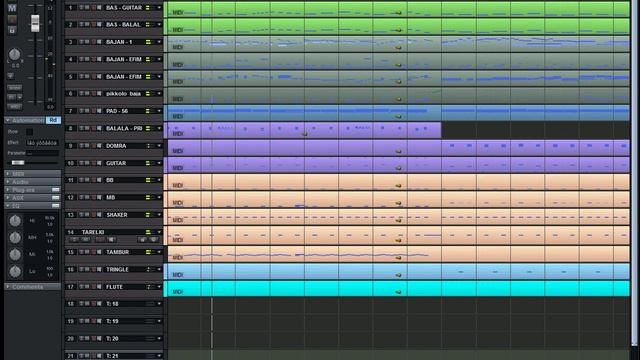Click the automation parameter slider handle
The width and height of the screenshot is (640, 360).
pyautogui.click(x=18, y=162)
